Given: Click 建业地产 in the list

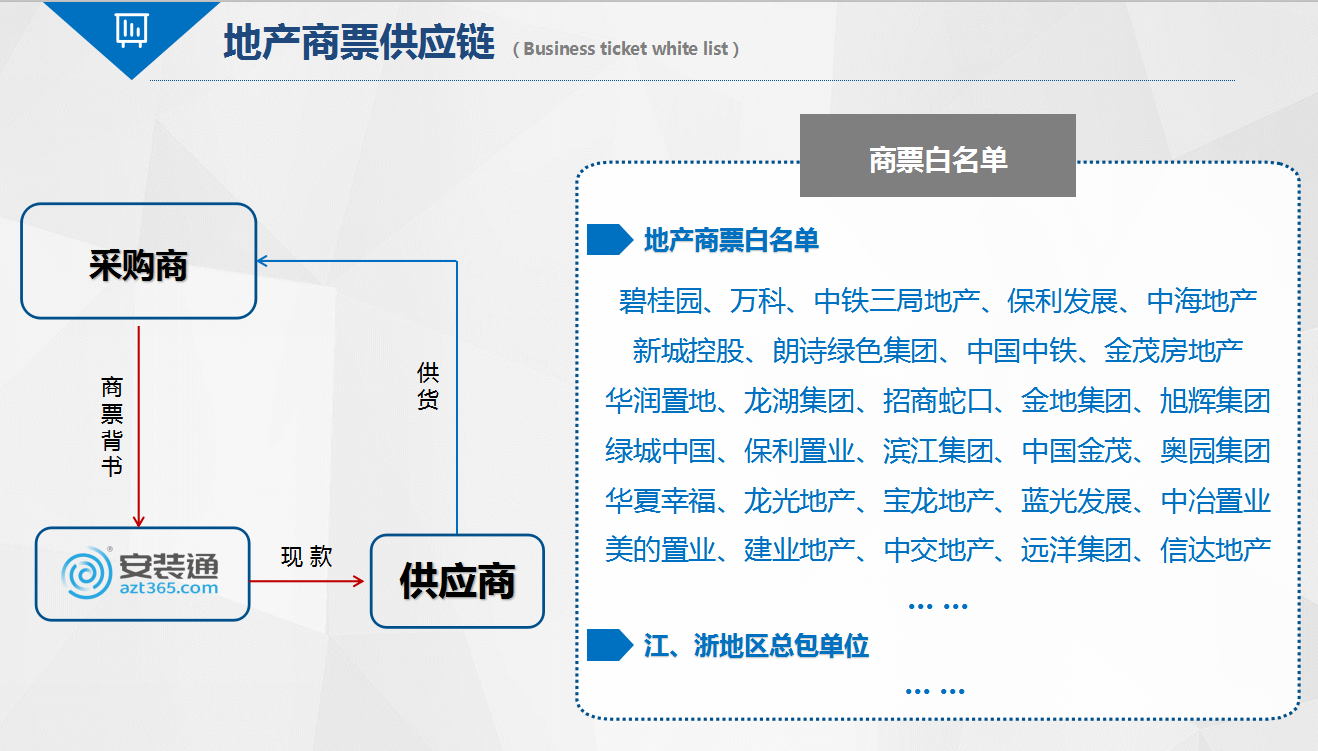Looking at the screenshot, I should [799, 550].
